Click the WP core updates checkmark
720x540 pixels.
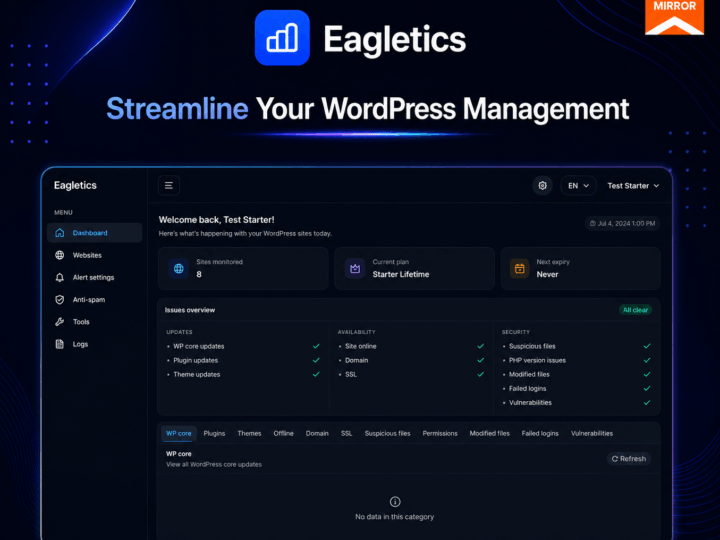(316, 346)
